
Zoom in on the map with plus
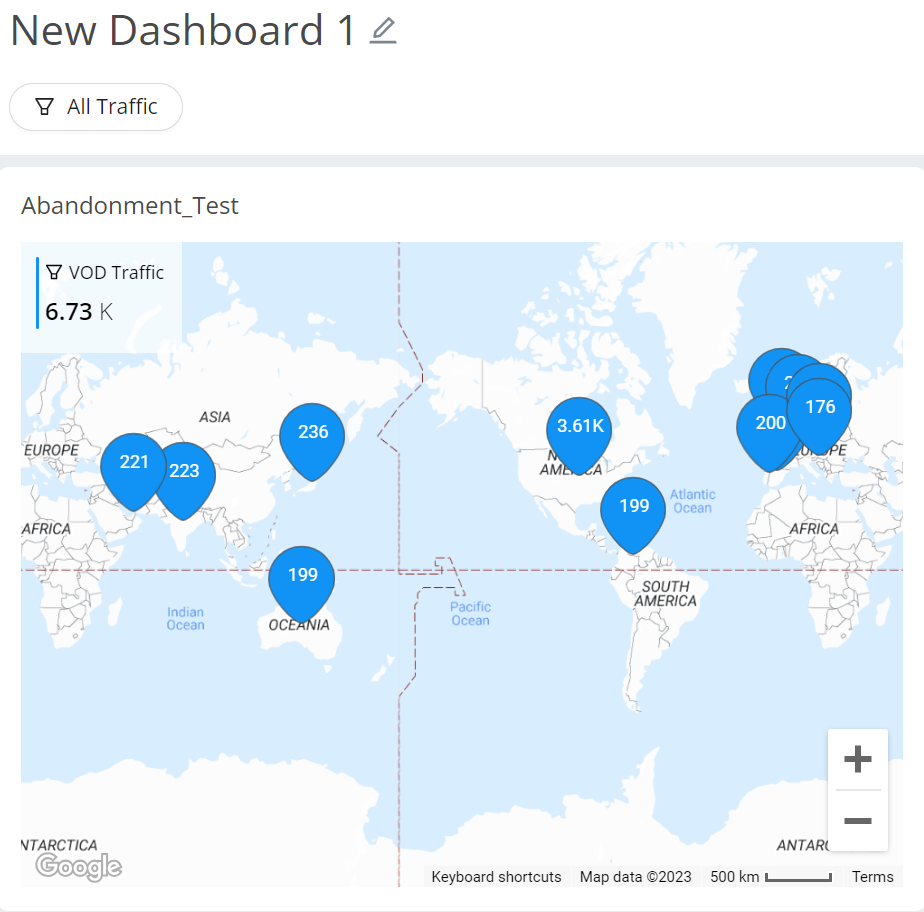(857, 760)
